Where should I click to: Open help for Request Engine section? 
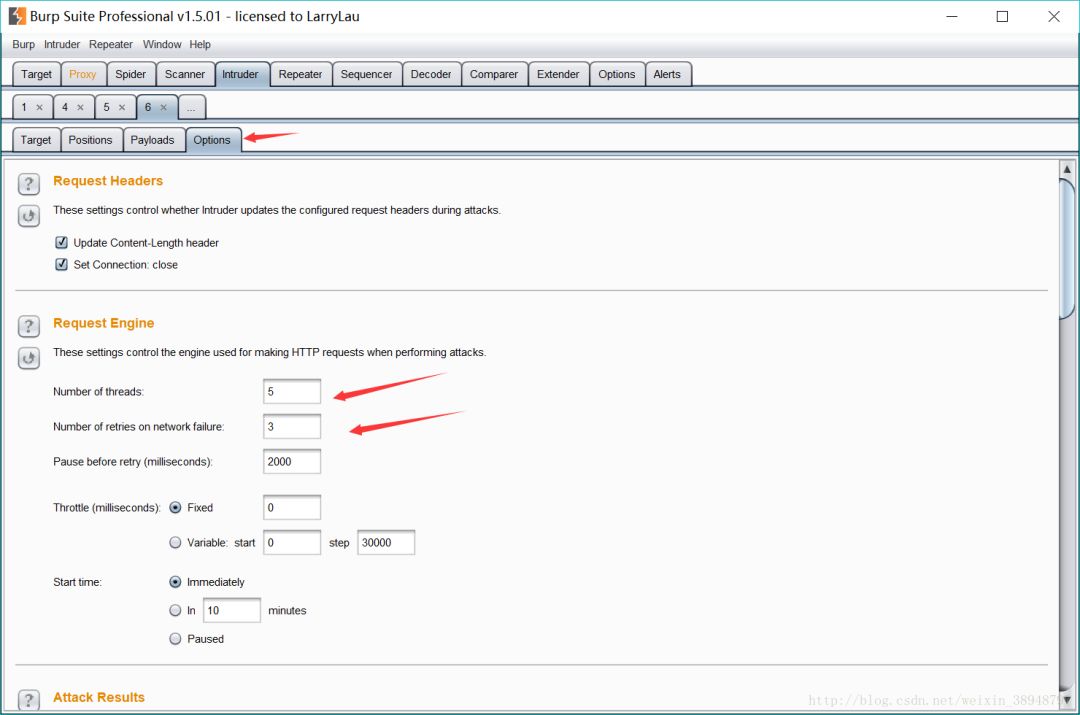click(28, 326)
